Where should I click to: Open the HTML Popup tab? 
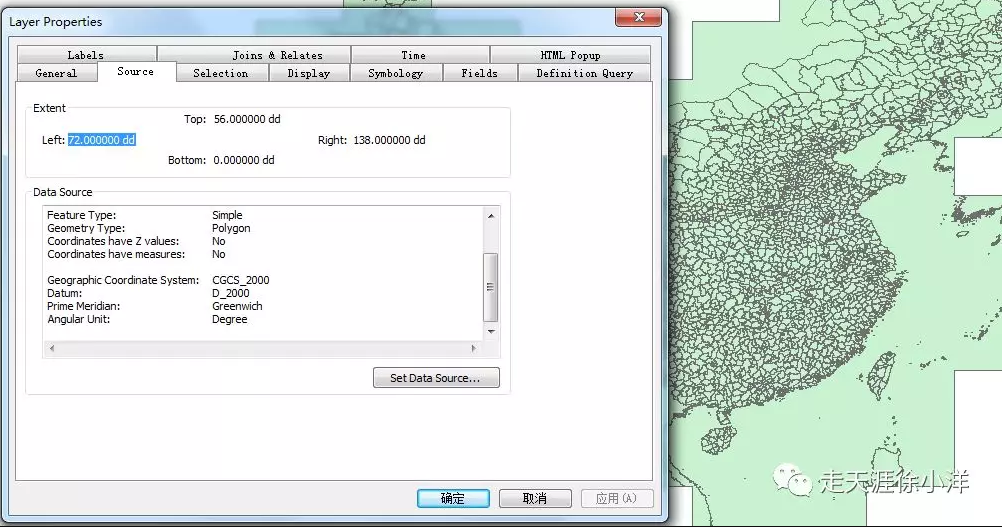(570, 55)
